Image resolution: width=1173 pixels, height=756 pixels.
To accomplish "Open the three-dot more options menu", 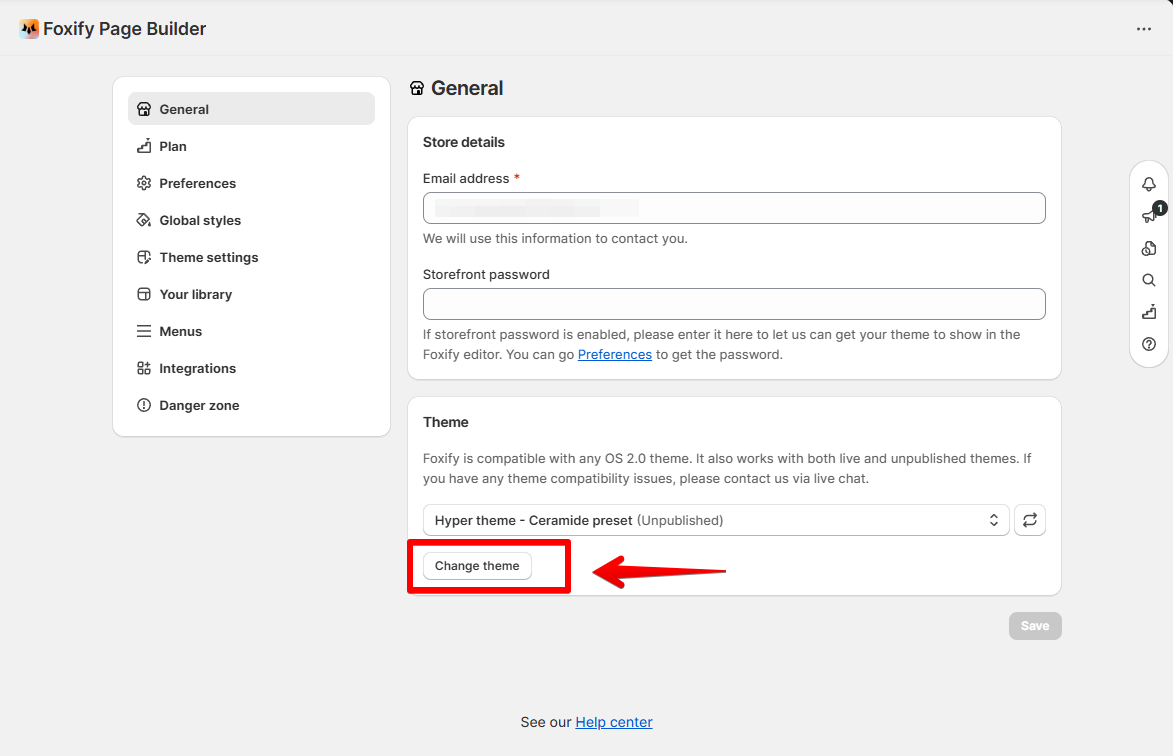I will coord(1144,29).
